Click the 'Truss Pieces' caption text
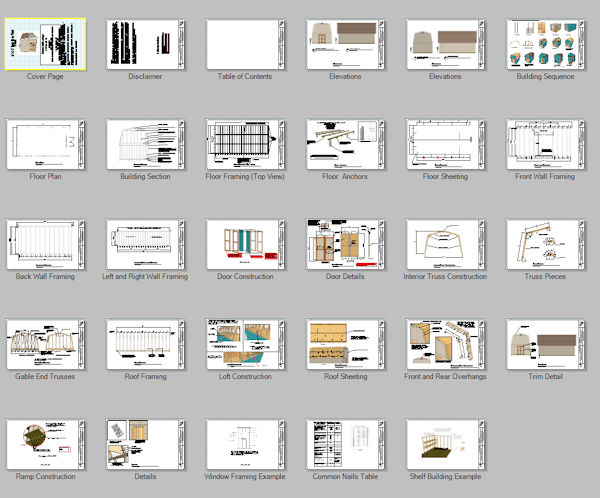This screenshot has height=498, width=600. click(x=545, y=276)
